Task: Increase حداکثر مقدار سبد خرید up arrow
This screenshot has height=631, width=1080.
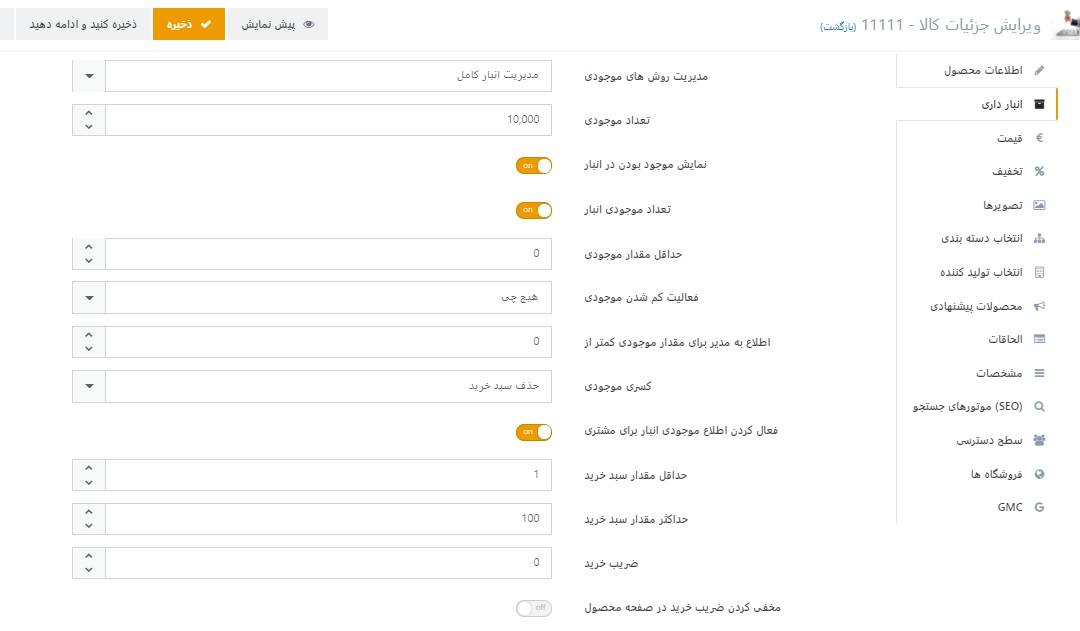Action: (88, 511)
